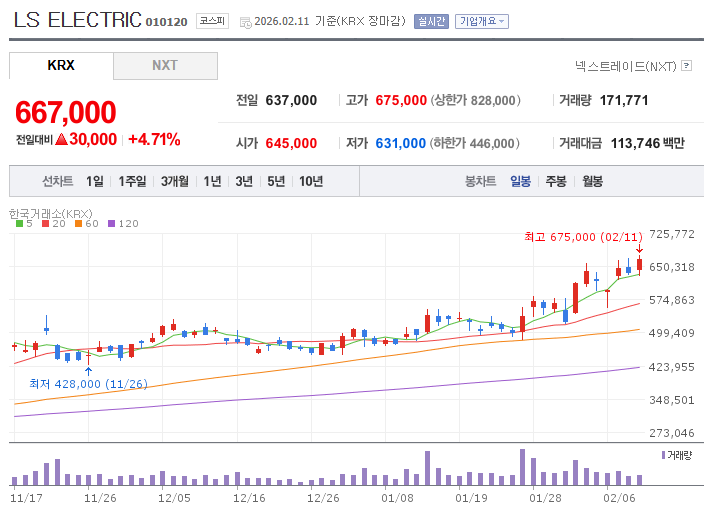Viewport: 704px width, 512px height.
Task: Click the 실시간 real-time button
Action: (x=431, y=21)
